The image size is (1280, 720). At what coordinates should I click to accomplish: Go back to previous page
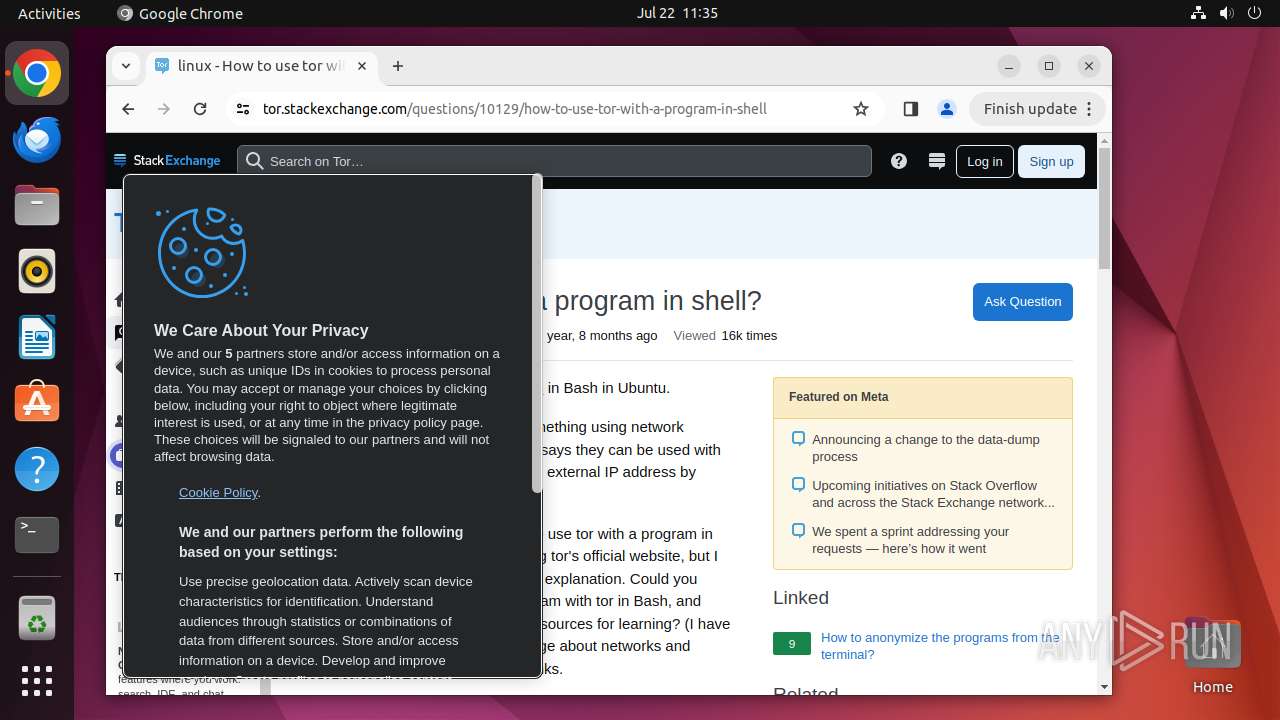128,109
